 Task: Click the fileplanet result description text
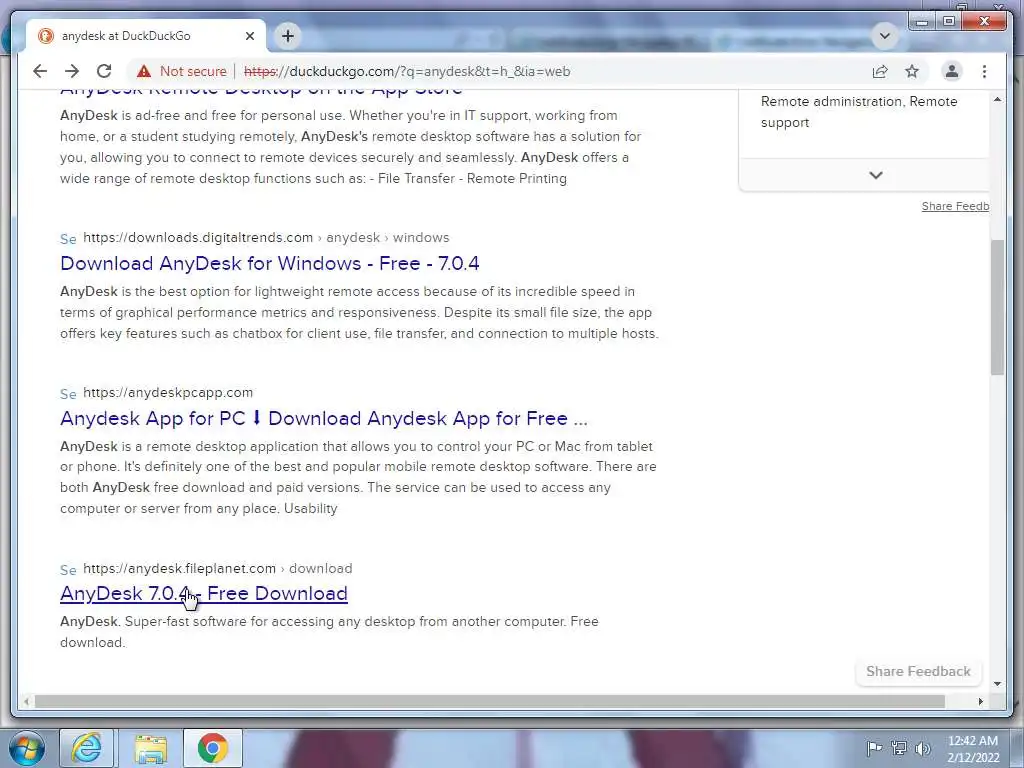[x=329, y=632]
